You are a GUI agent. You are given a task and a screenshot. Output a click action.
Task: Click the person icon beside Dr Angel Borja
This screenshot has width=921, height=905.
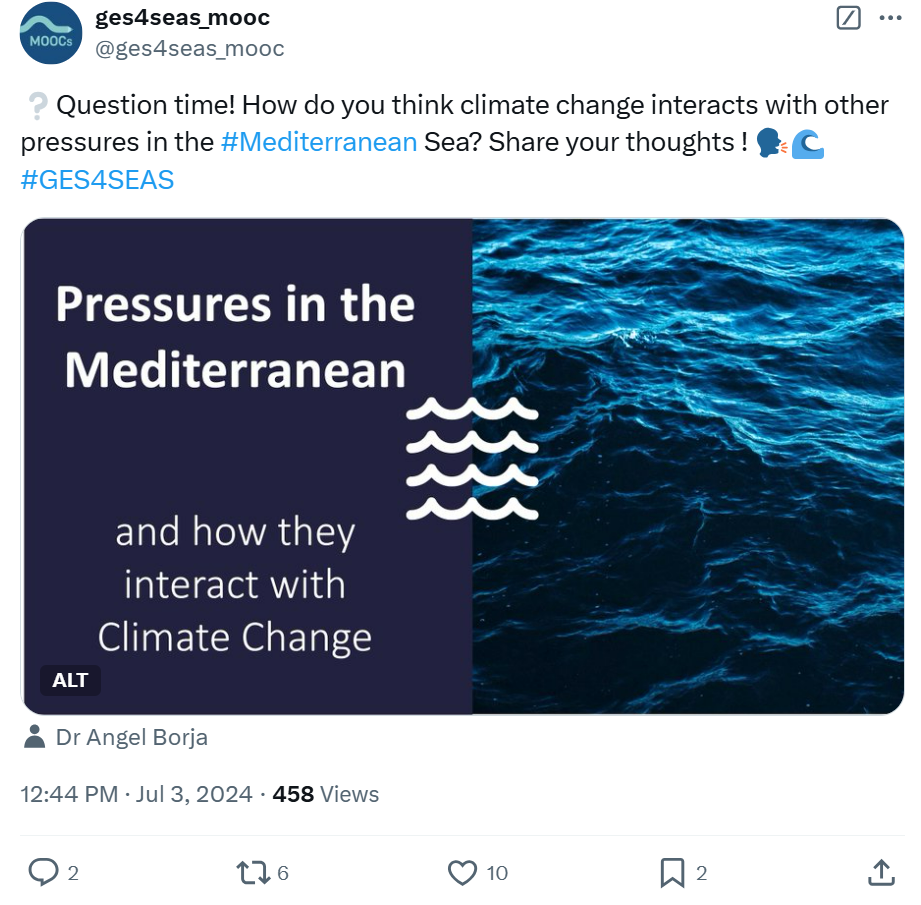tap(34, 738)
